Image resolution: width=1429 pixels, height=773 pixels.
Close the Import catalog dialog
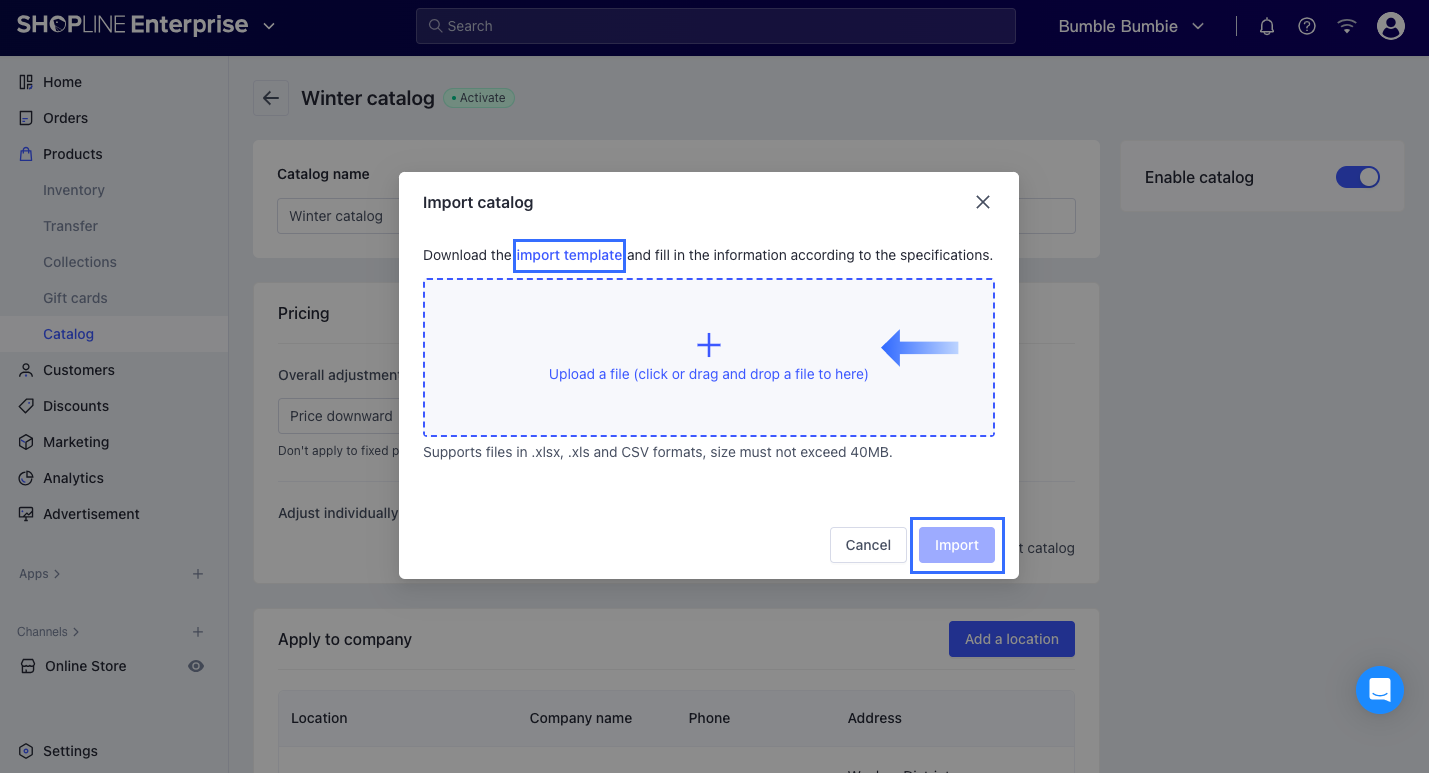[983, 202]
